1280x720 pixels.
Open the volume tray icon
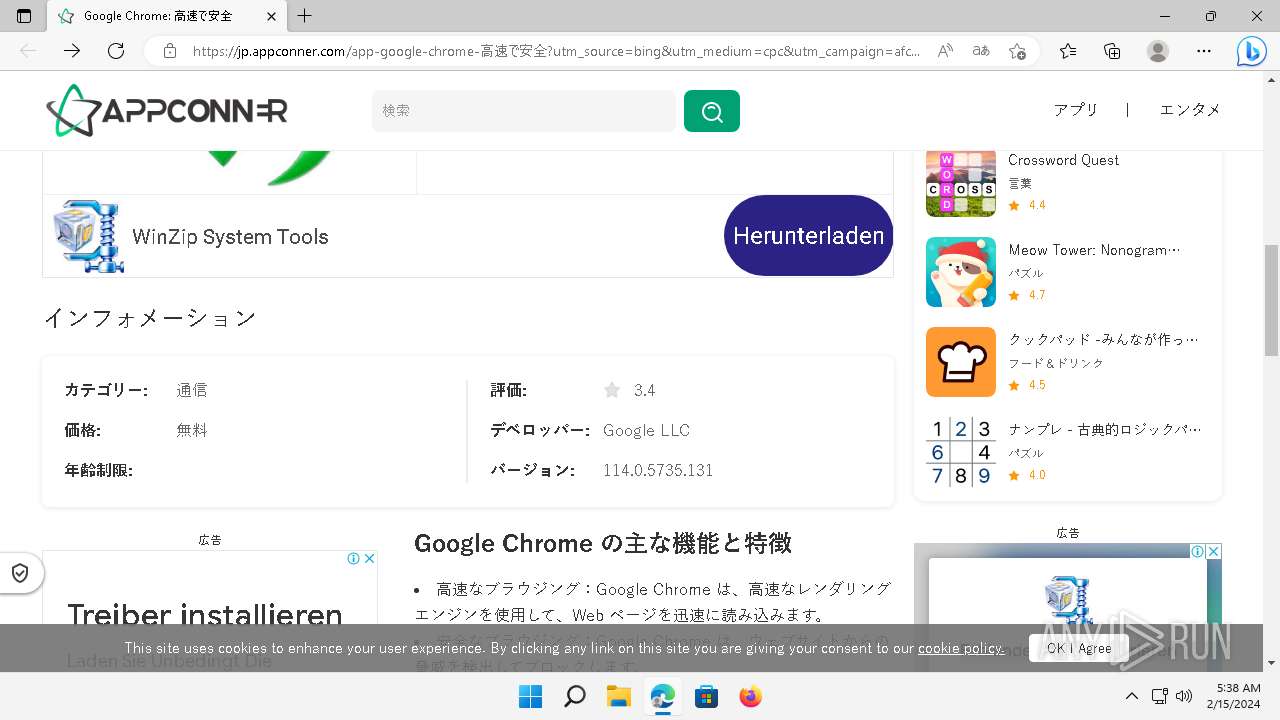pos(1185,696)
